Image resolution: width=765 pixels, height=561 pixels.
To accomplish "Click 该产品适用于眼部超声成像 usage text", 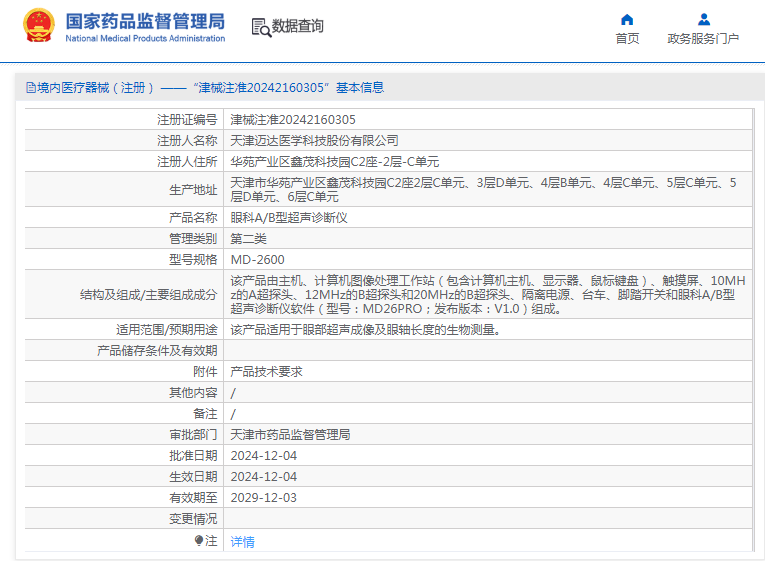I will coord(366,330).
